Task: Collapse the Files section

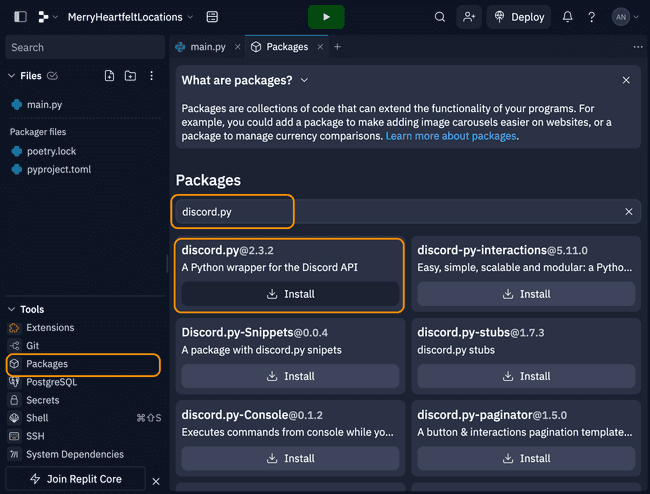Action: (12, 76)
